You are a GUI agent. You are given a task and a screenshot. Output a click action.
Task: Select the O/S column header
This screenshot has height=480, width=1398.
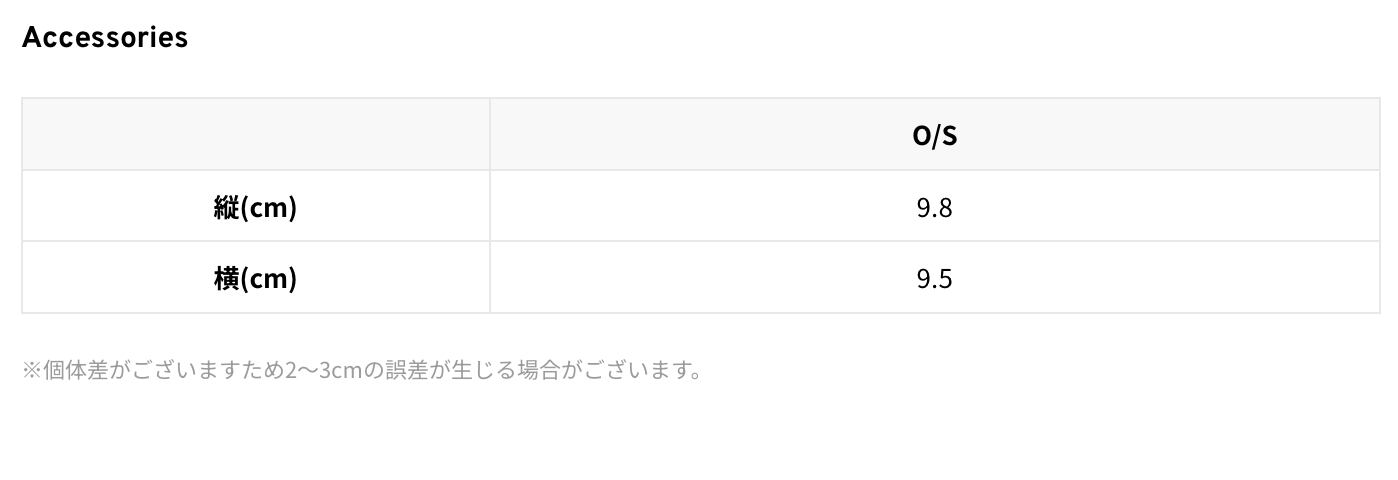(x=934, y=135)
